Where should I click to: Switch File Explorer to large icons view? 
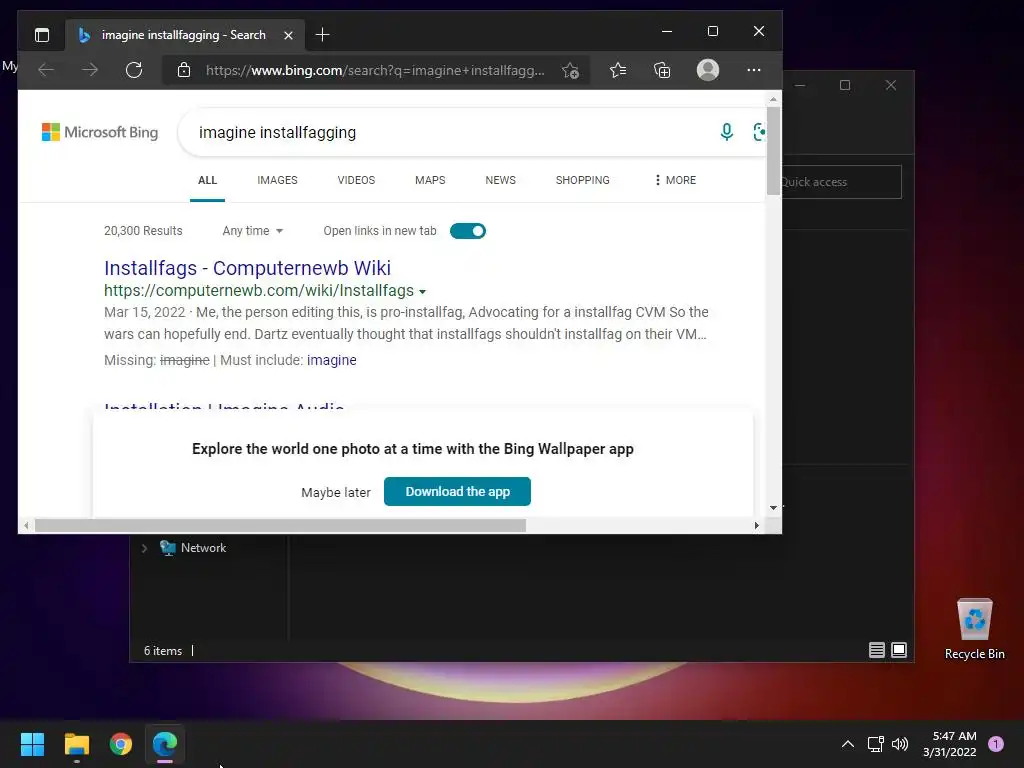(899, 650)
